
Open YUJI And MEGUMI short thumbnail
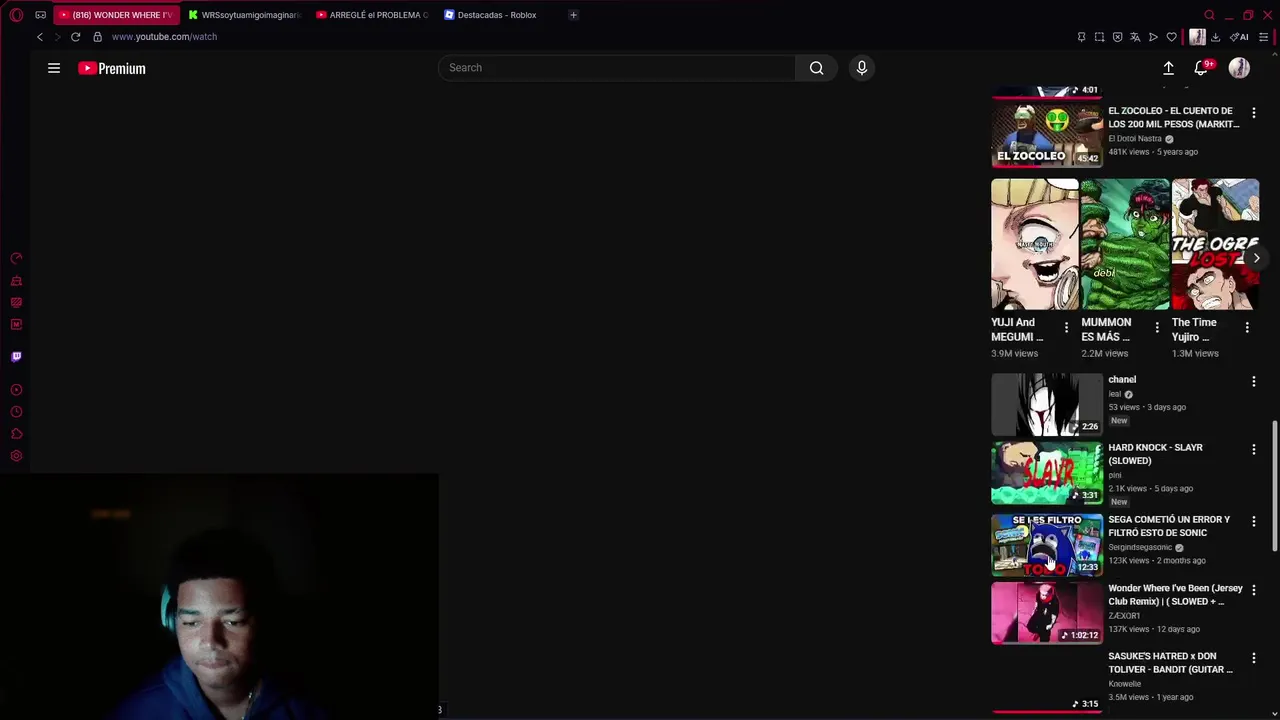pos(1034,244)
